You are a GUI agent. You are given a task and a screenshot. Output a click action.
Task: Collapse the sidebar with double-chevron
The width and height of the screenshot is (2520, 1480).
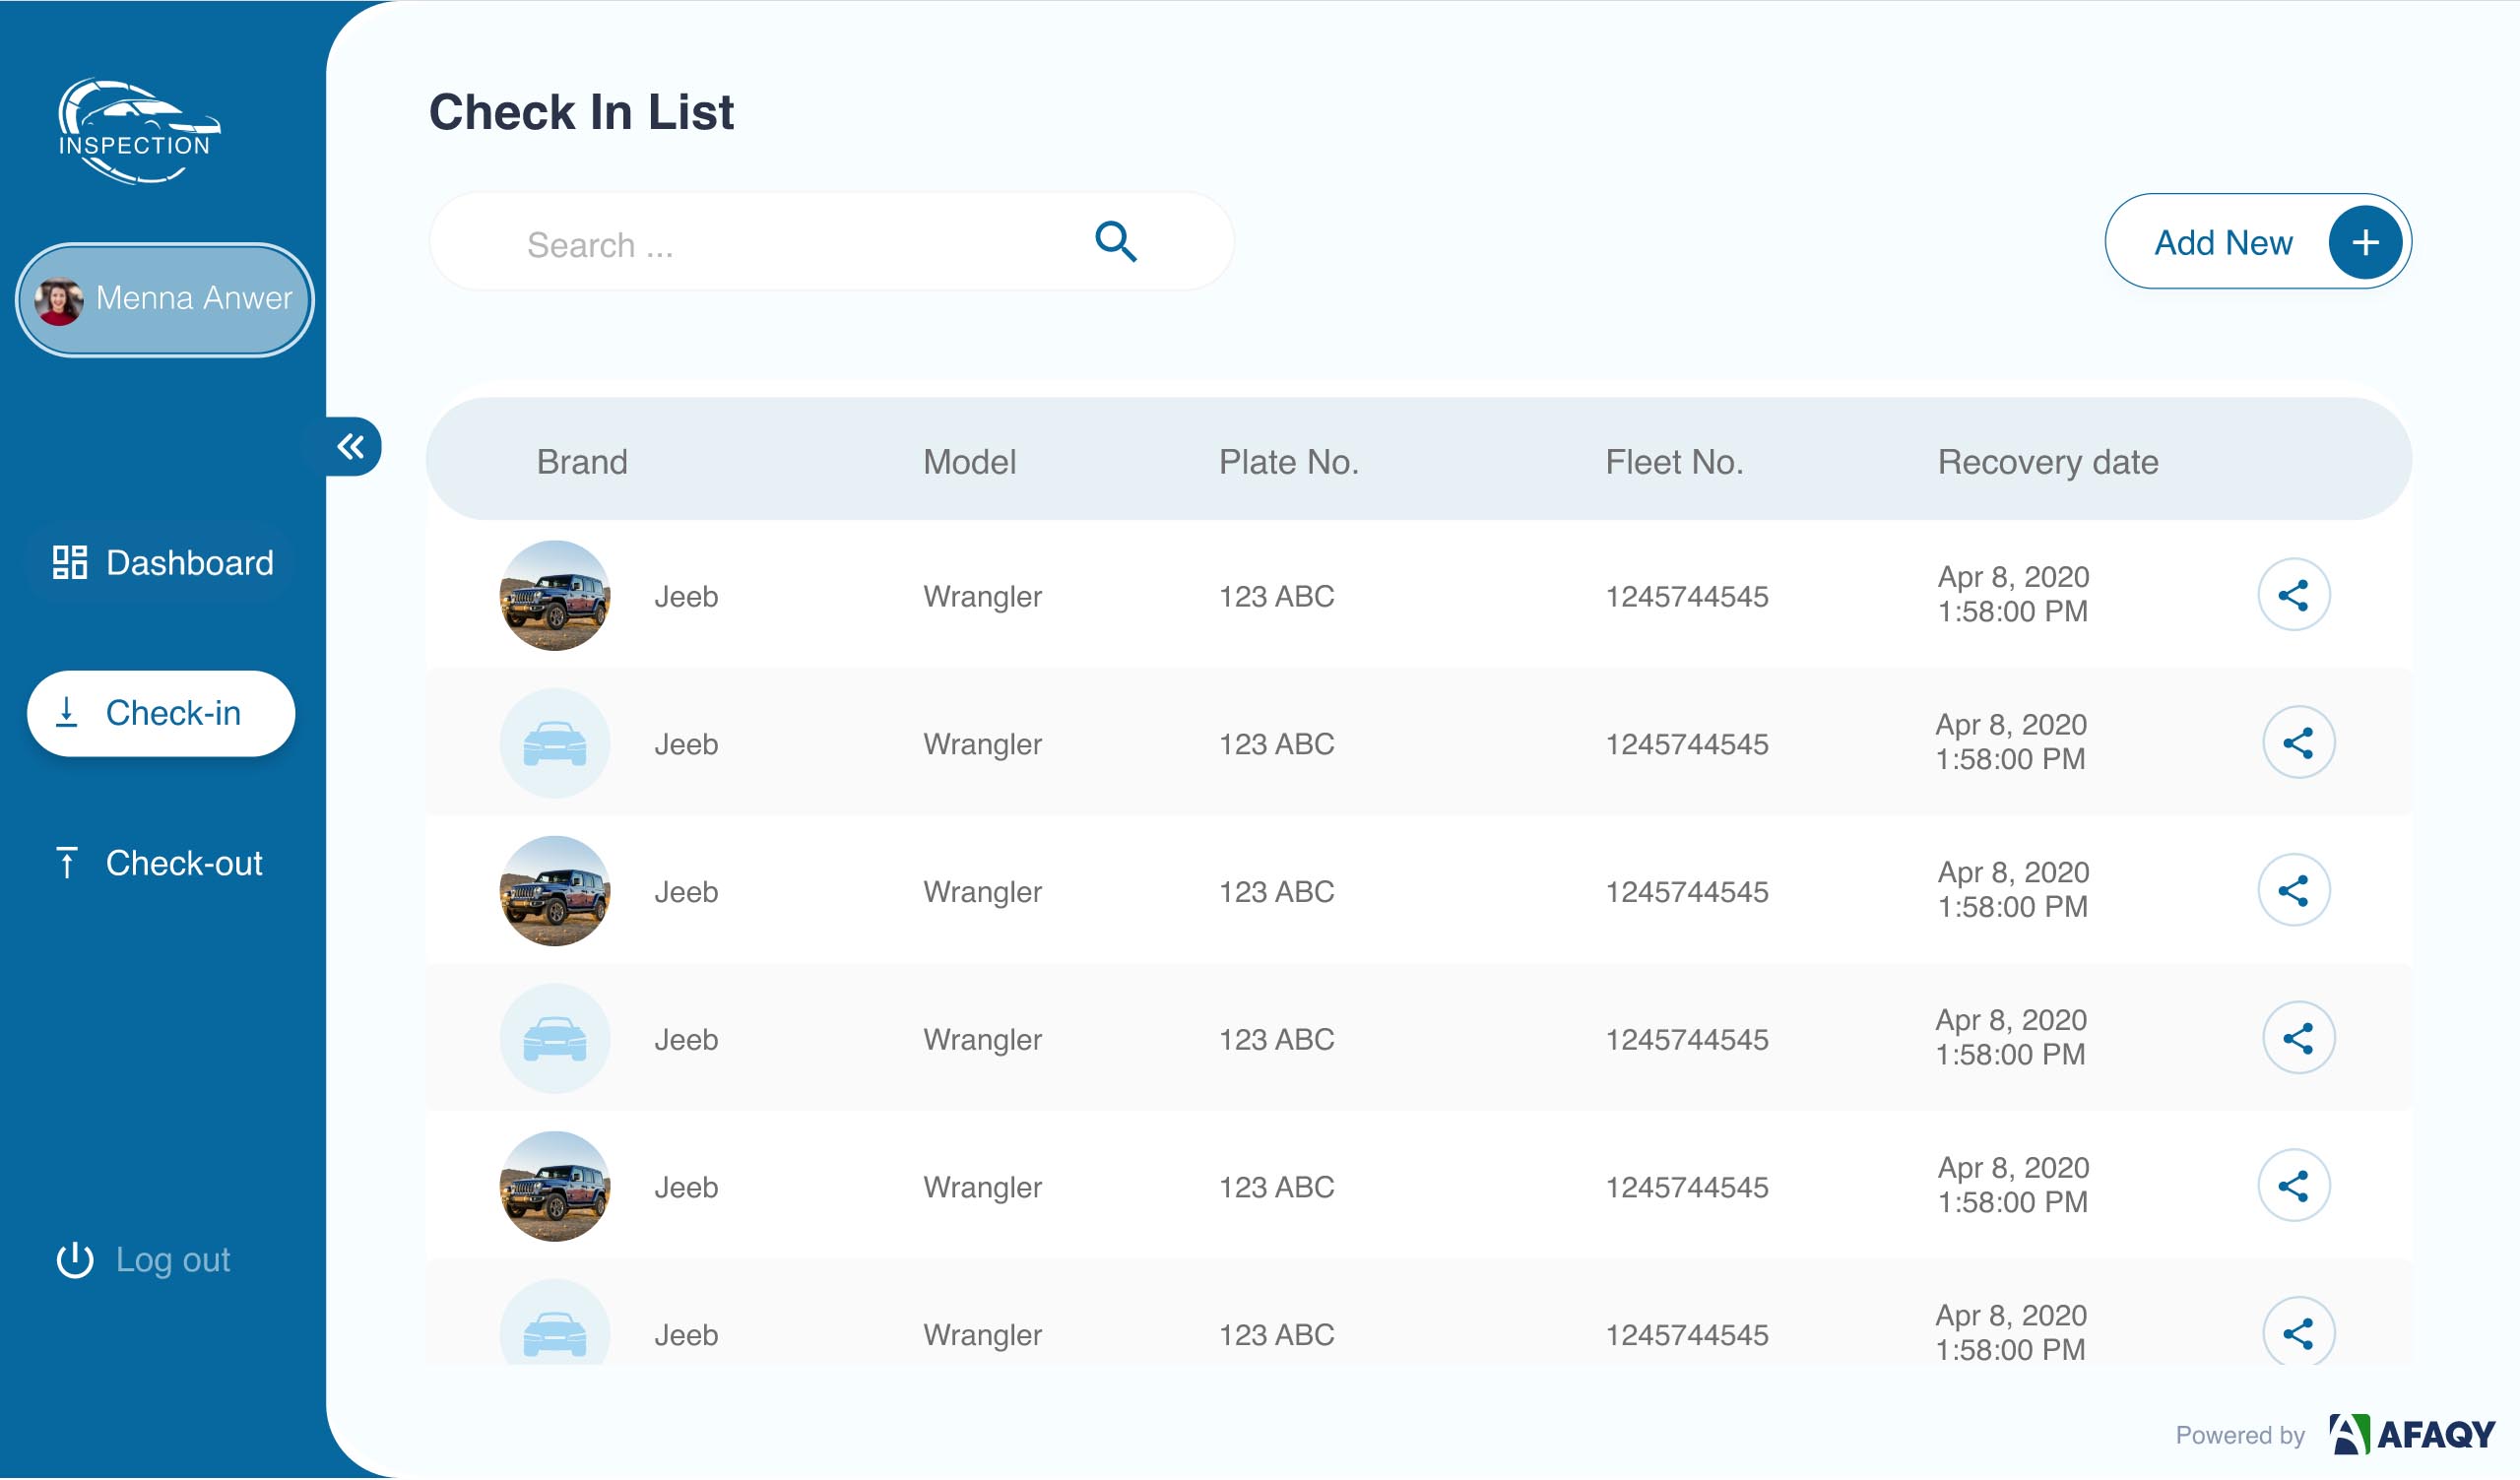click(352, 446)
